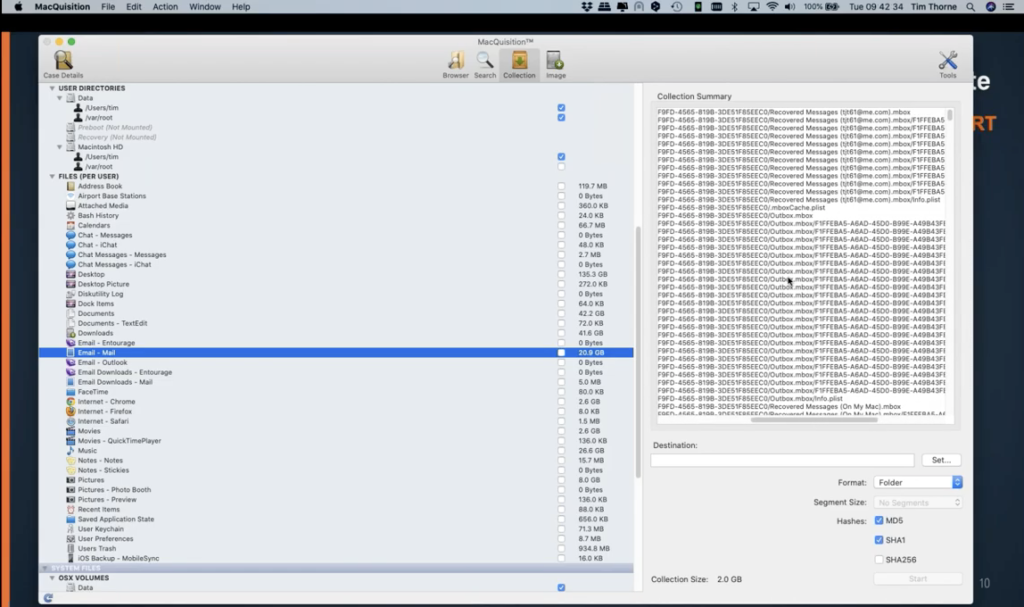The width and height of the screenshot is (1024, 607).
Task: Uncheck Data /var/root user directory
Action: coord(561,118)
